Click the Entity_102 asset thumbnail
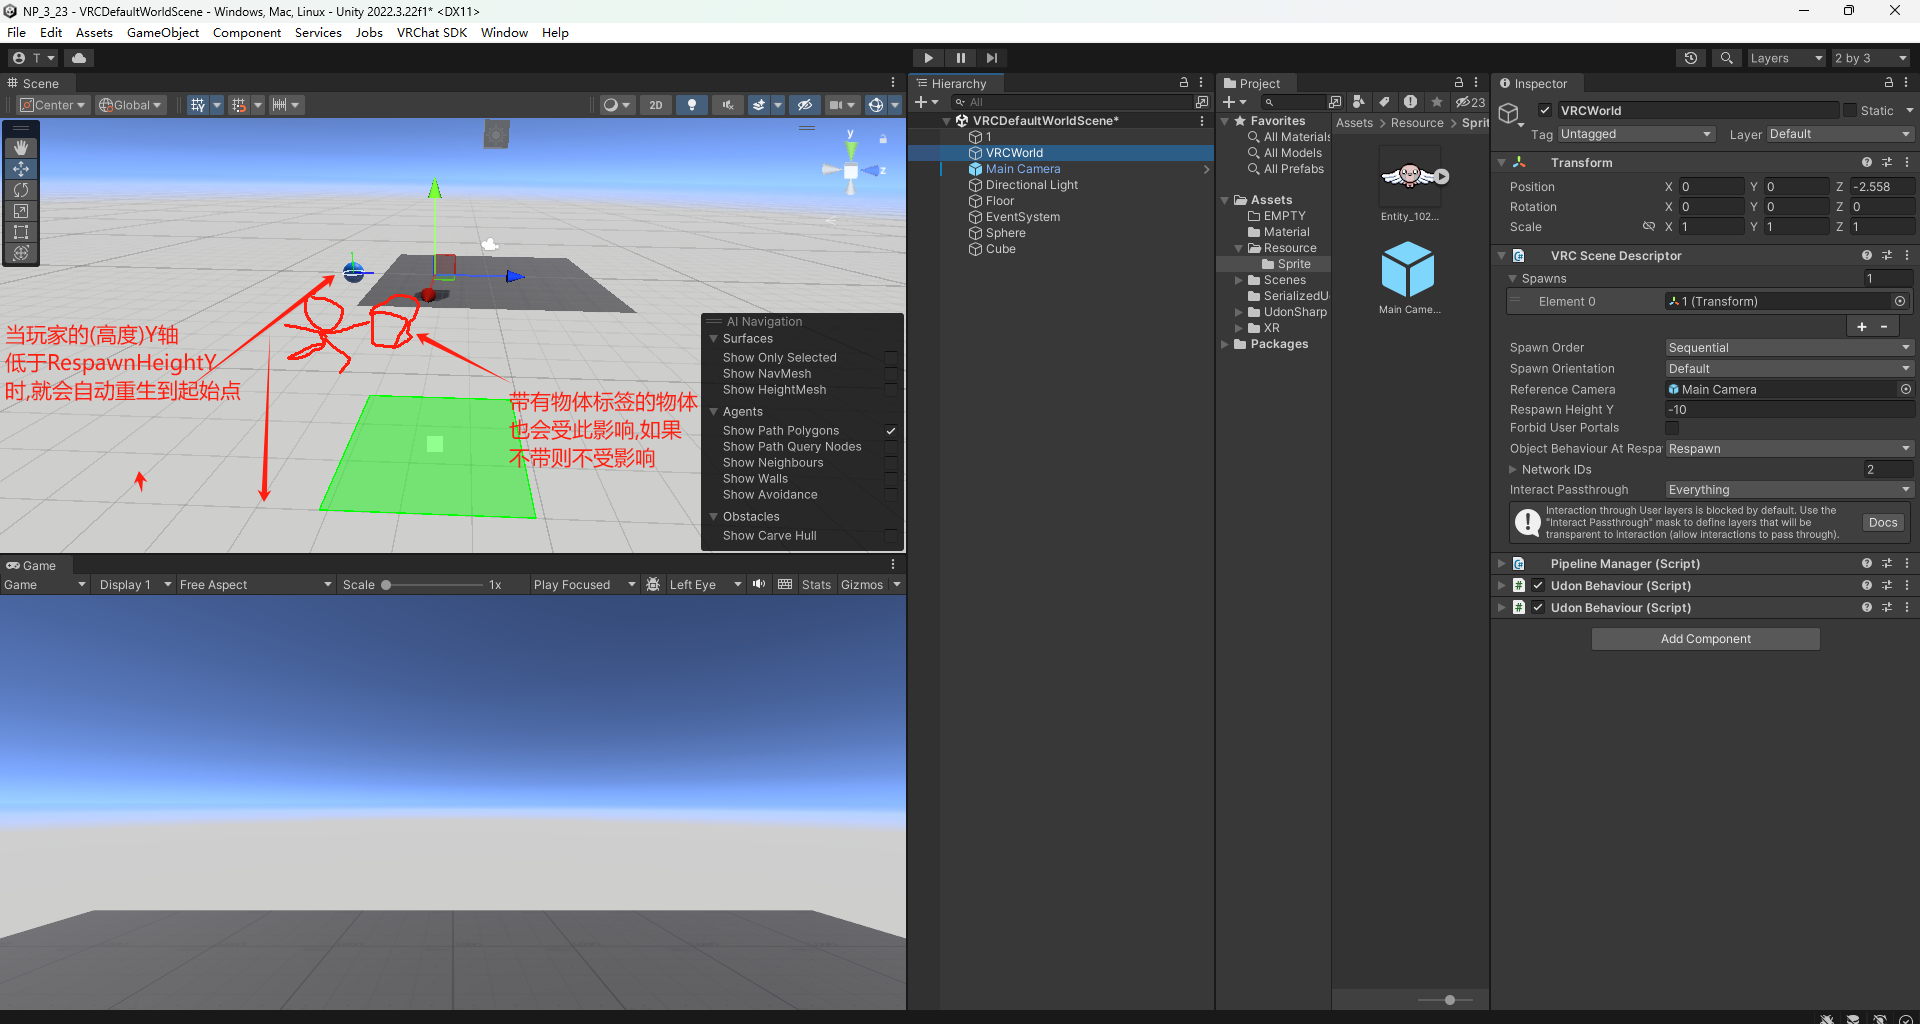The image size is (1920, 1024). tap(1410, 178)
